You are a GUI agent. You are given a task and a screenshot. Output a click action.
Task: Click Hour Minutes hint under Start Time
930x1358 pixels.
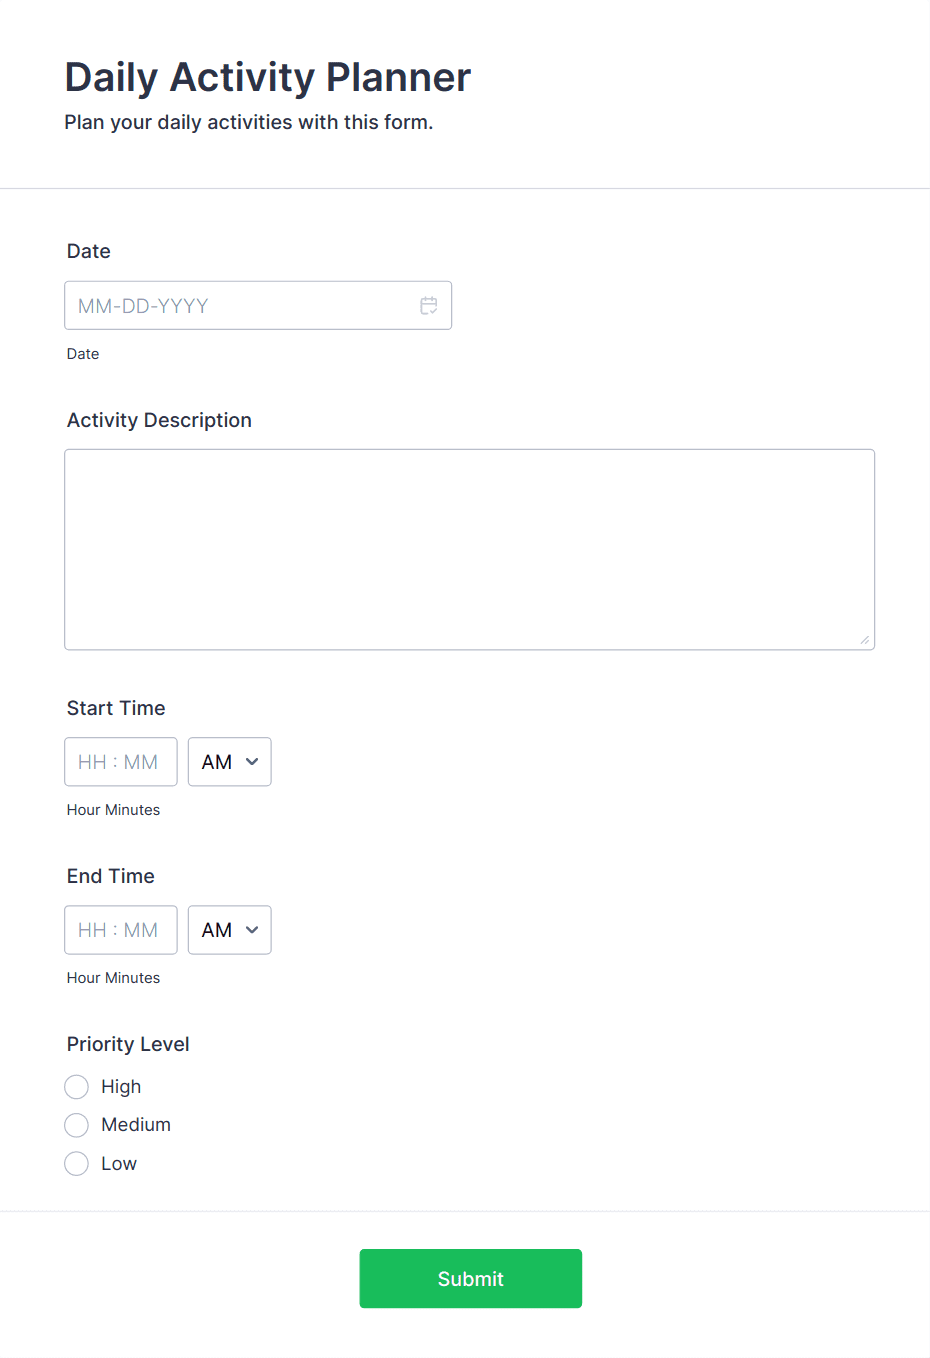coord(113,810)
